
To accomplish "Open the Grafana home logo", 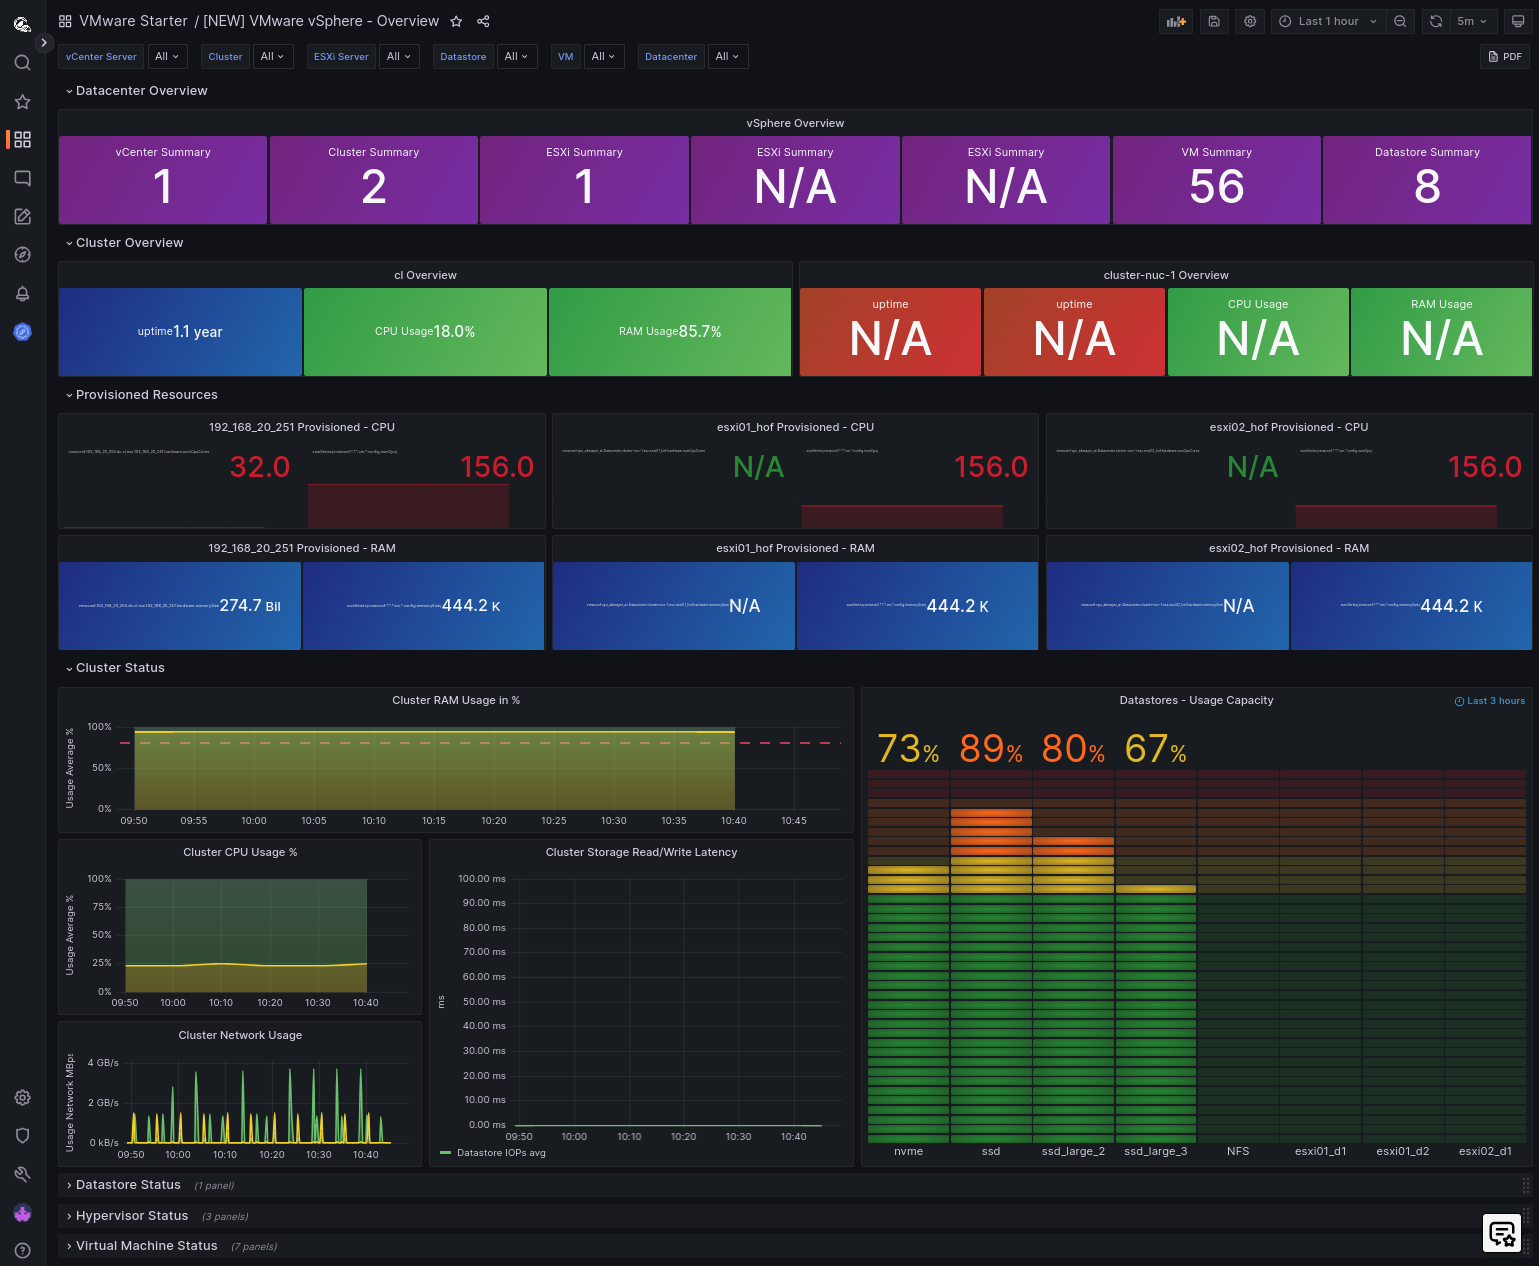I will (22, 23).
